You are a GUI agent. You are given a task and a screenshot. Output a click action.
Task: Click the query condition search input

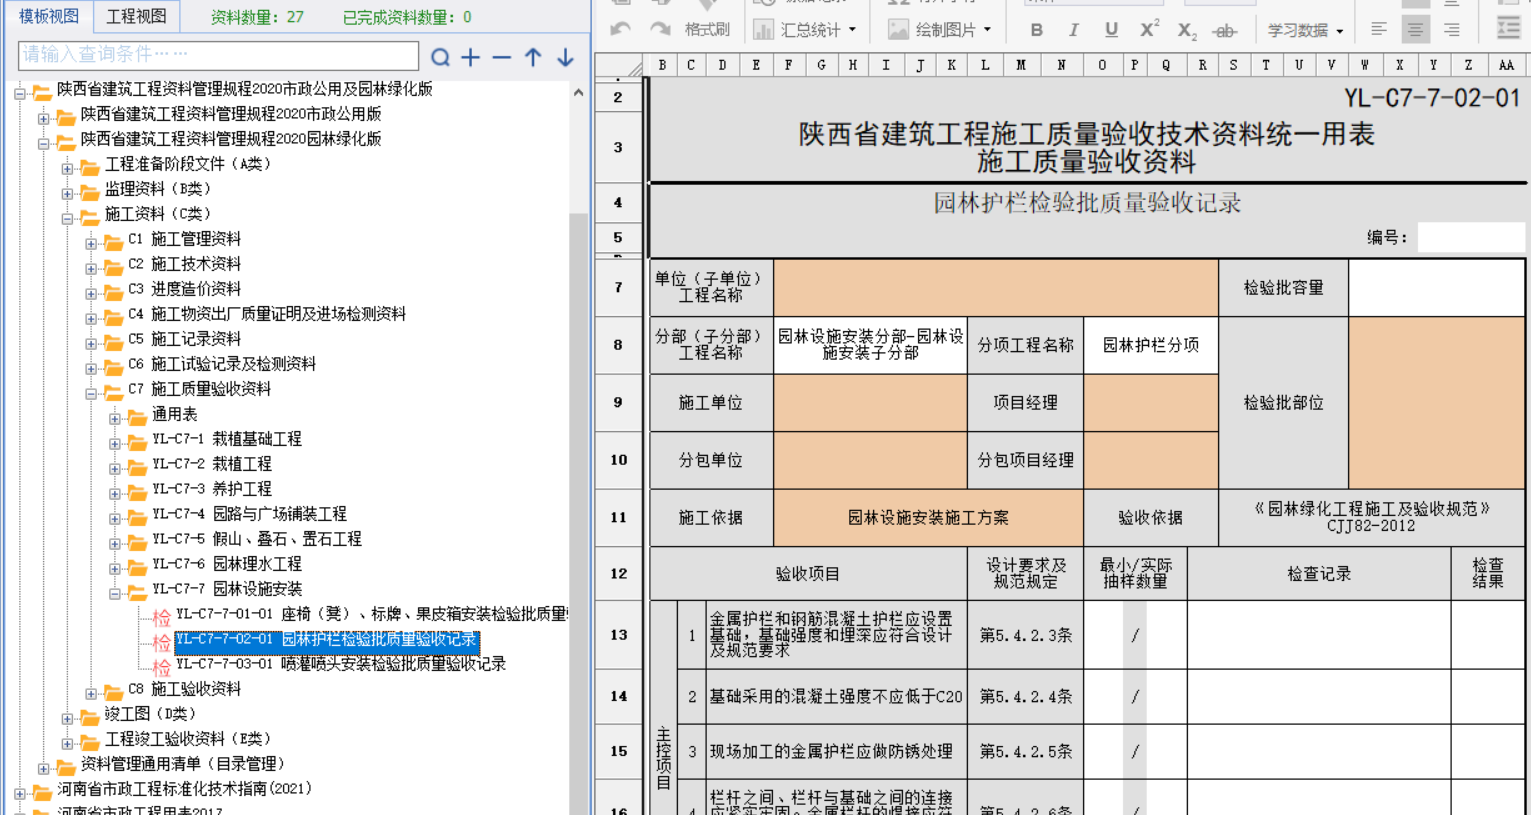click(218, 56)
